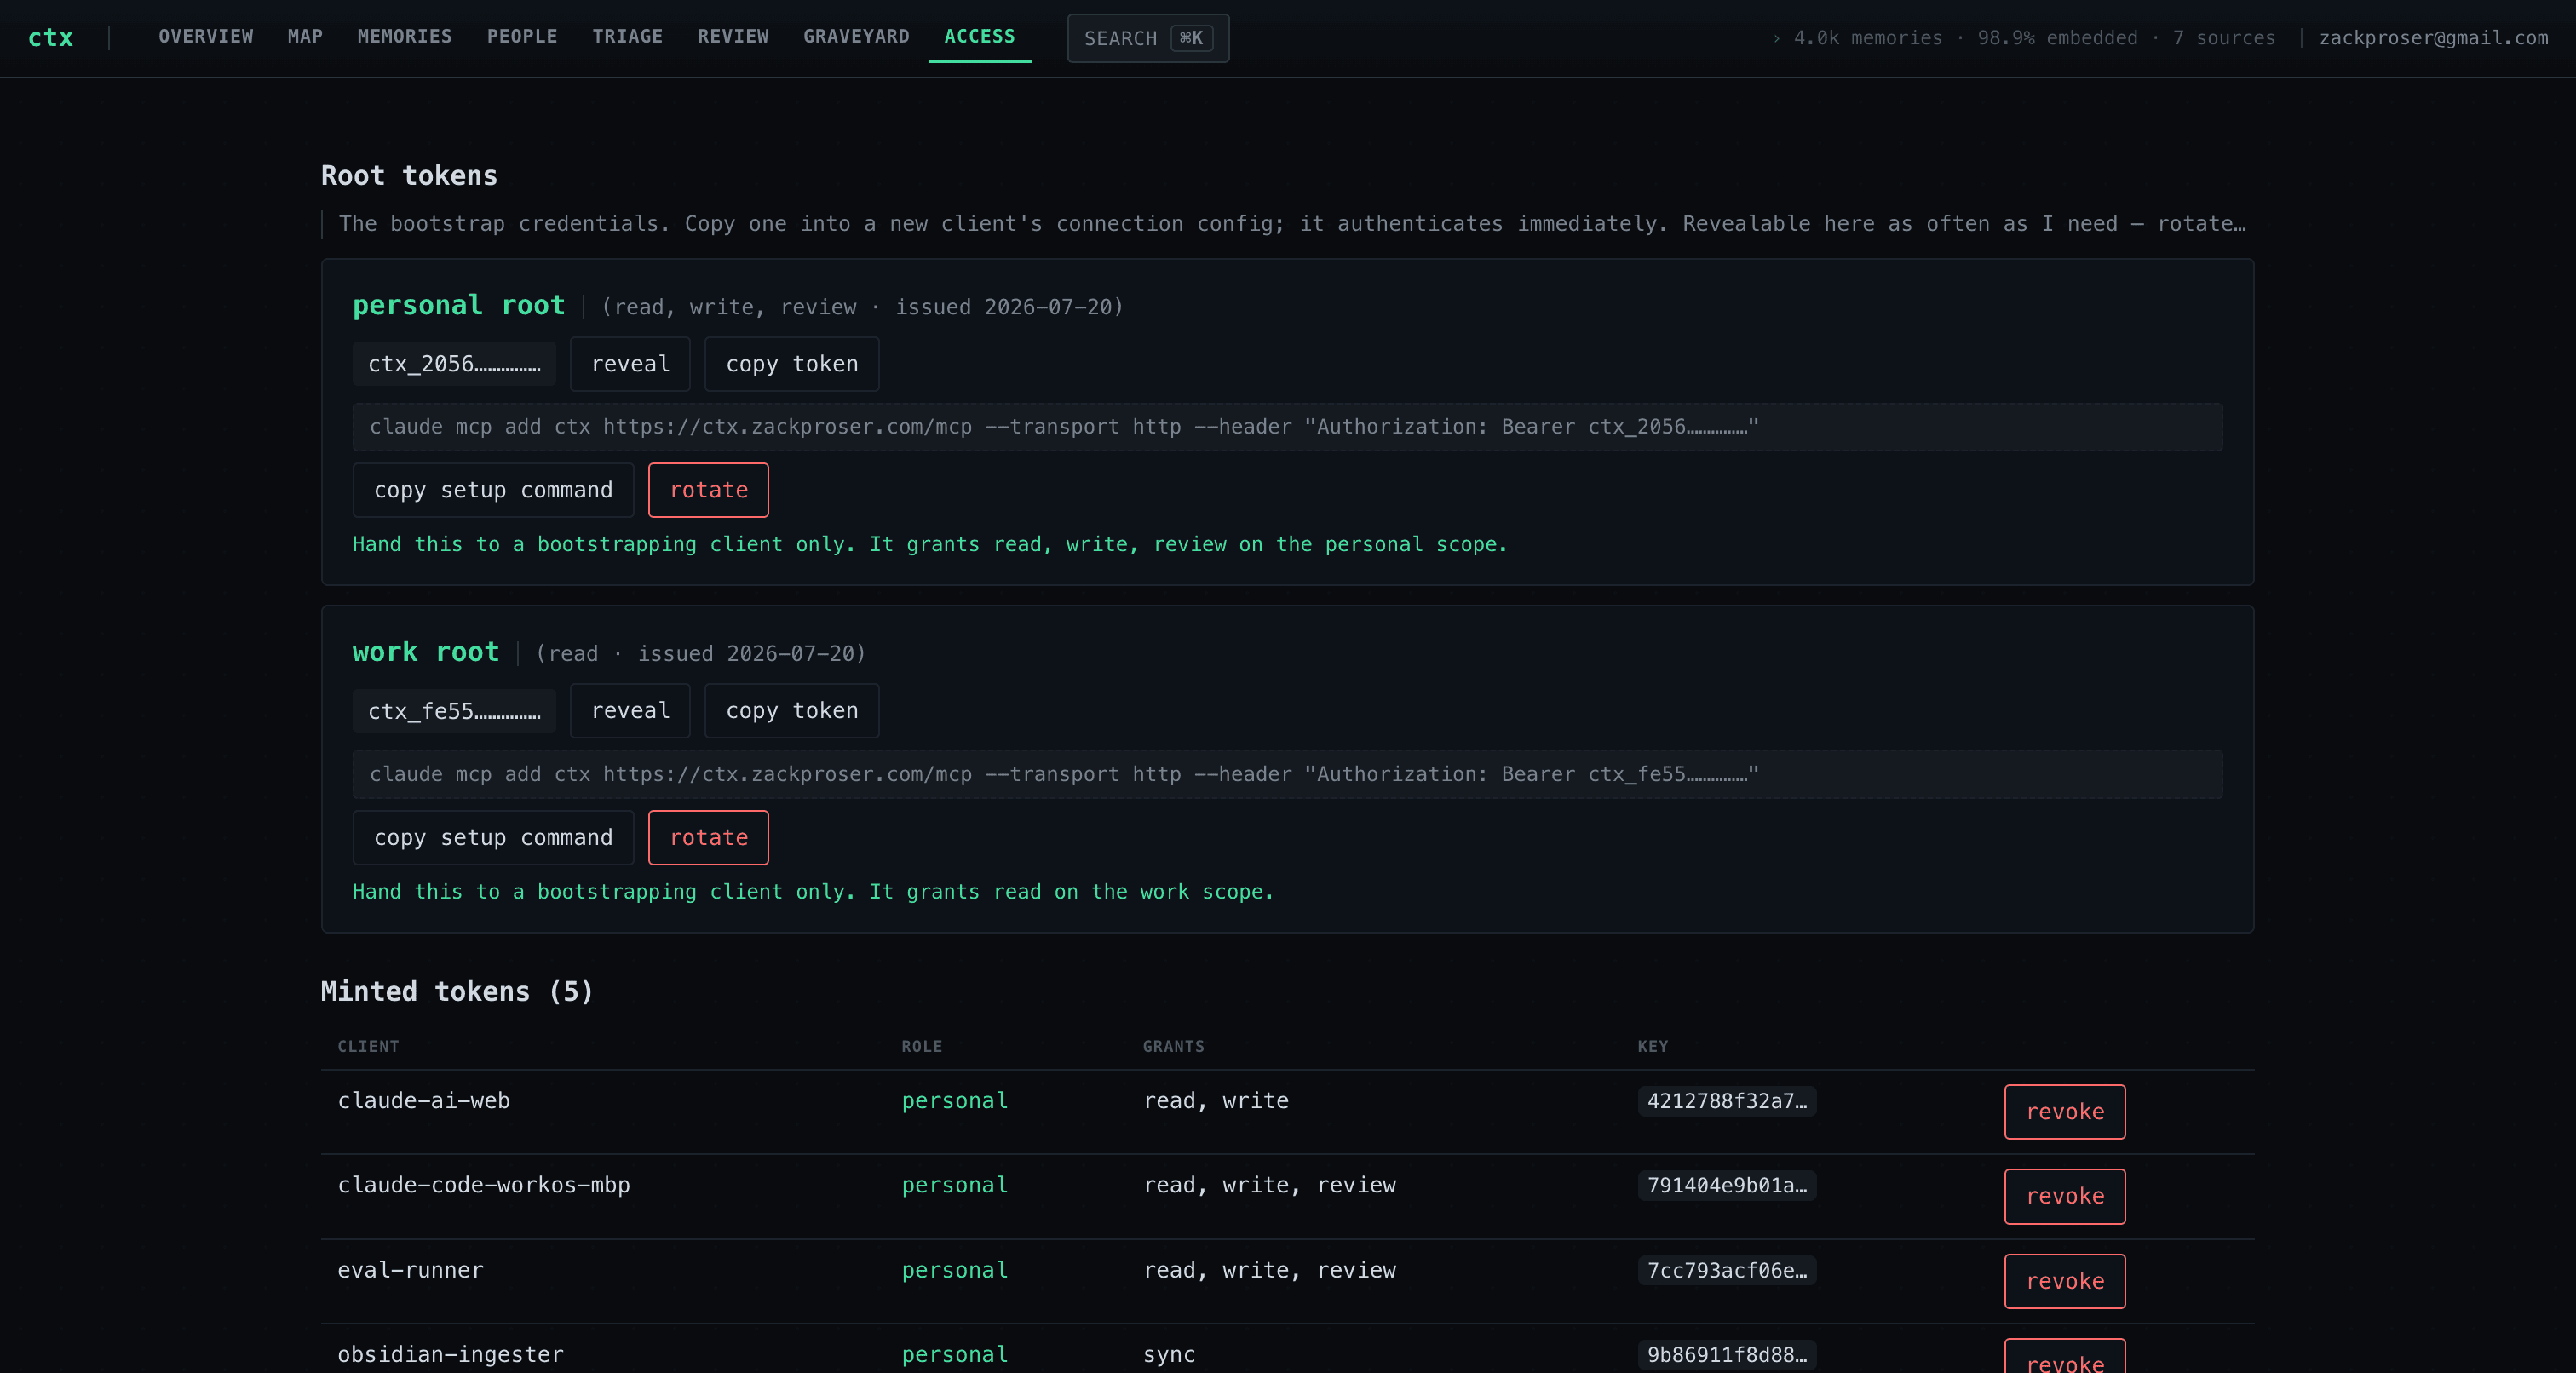
Task: Switch to the People tab
Action: (x=522, y=37)
